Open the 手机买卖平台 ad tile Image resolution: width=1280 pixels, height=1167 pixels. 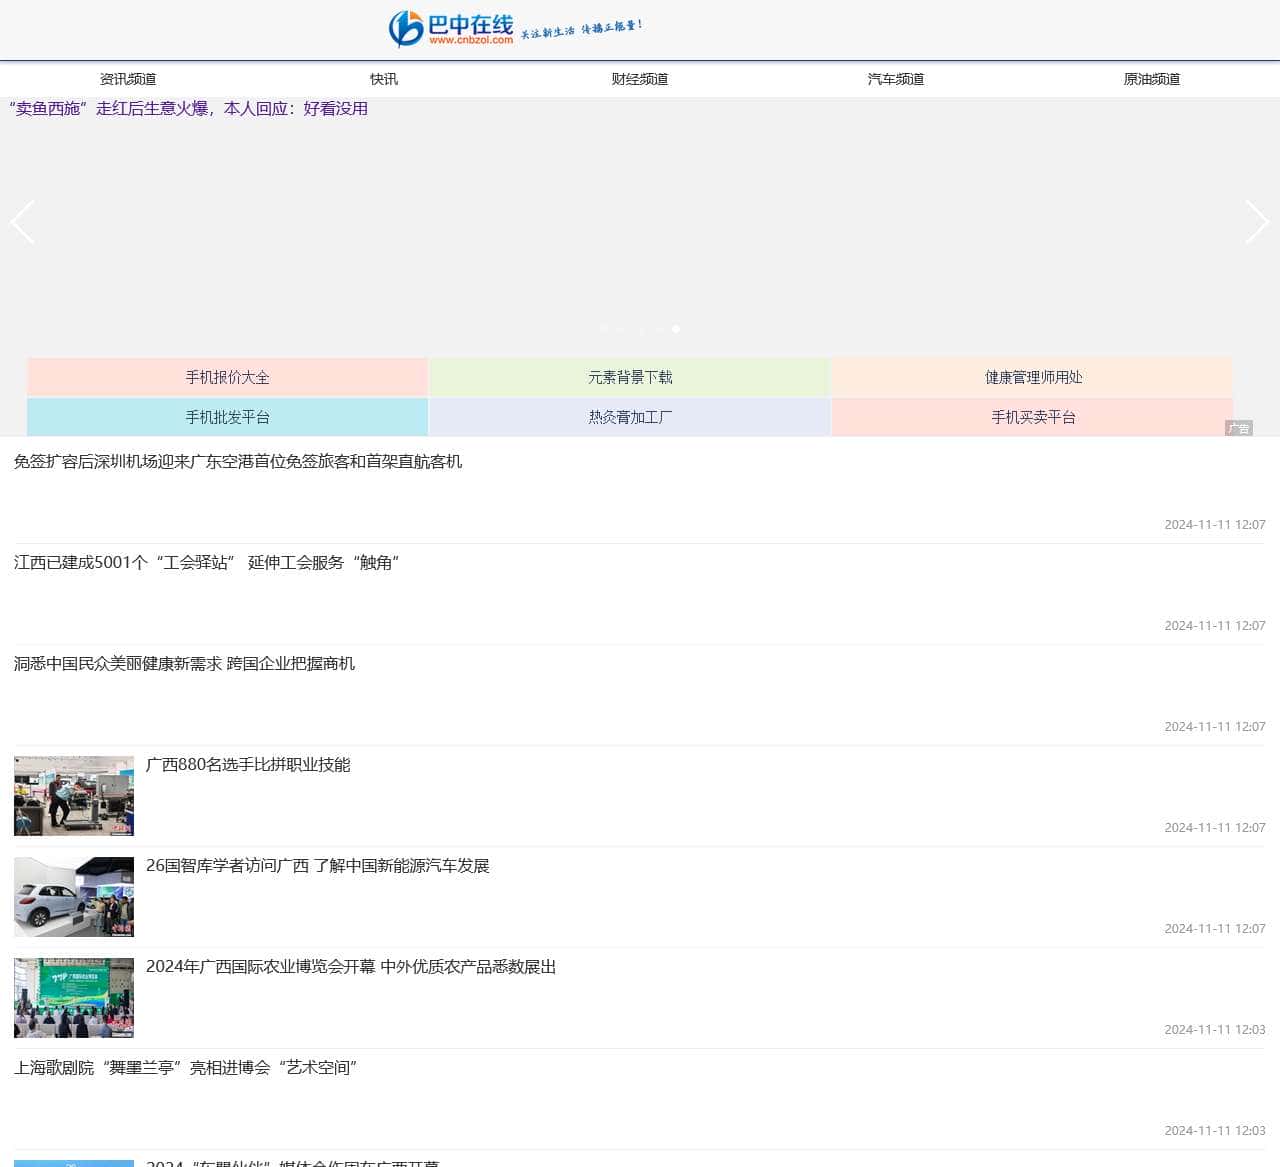coord(1033,417)
